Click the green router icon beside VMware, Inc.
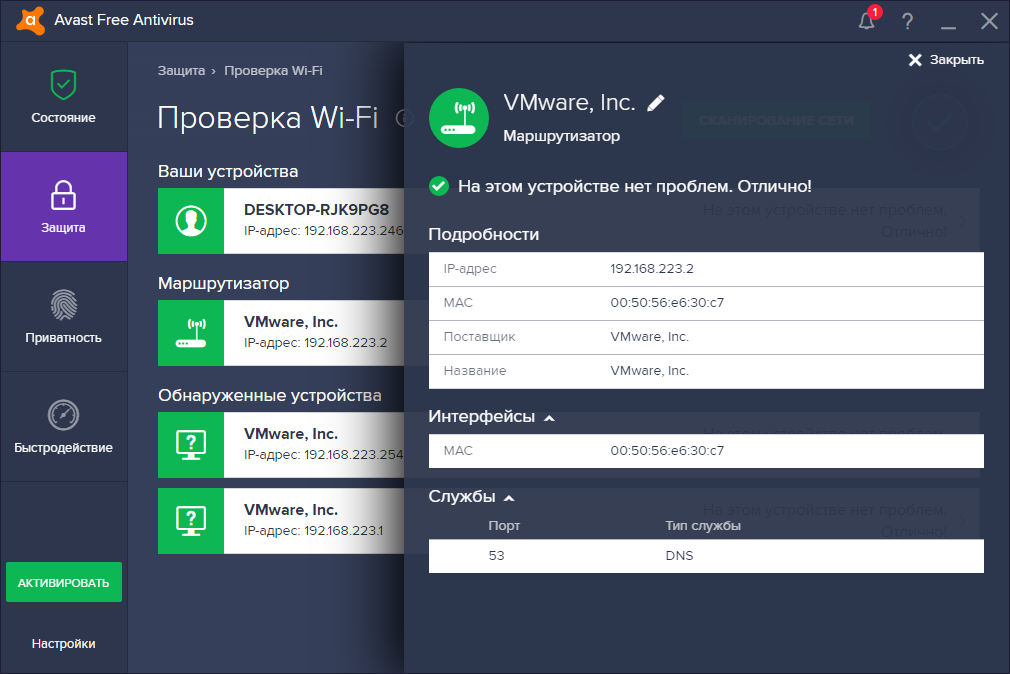Image resolution: width=1010 pixels, height=674 pixels. point(458,117)
